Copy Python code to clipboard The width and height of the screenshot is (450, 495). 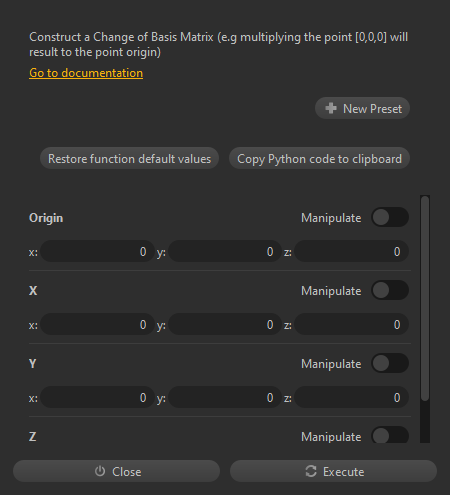319,158
